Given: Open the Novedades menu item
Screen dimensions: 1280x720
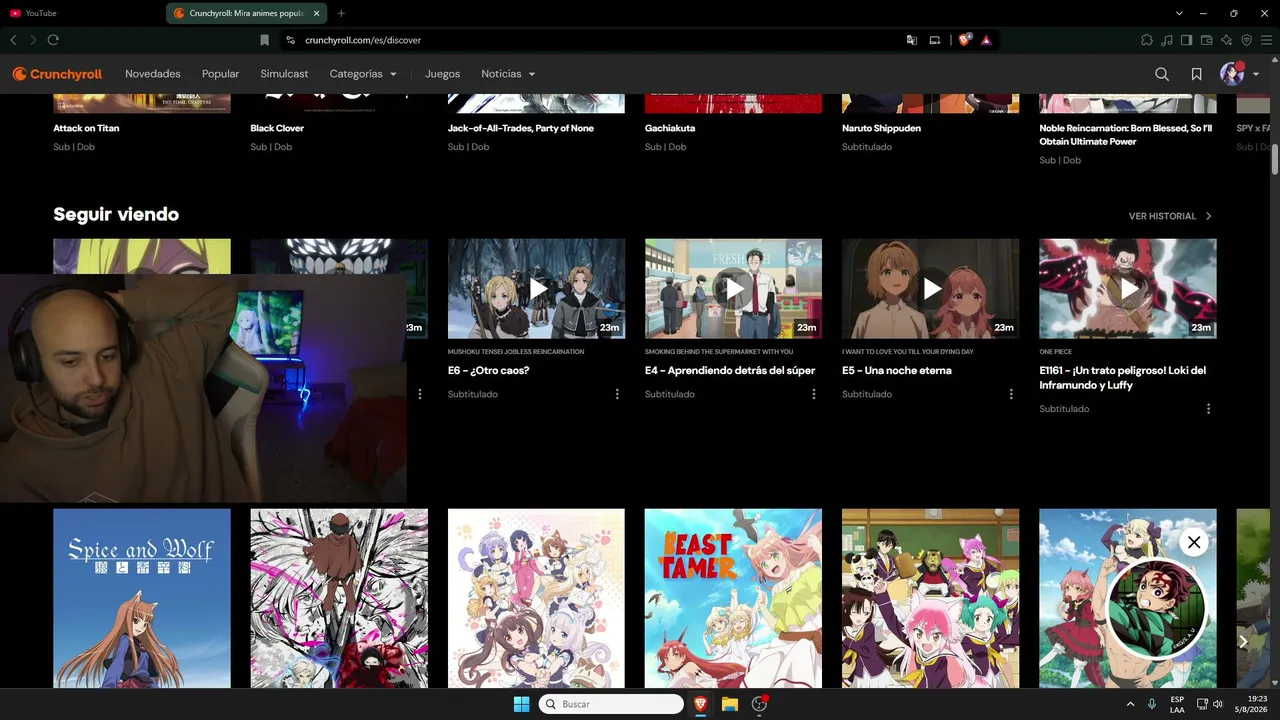Looking at the screenshot, I should [153, 74].
